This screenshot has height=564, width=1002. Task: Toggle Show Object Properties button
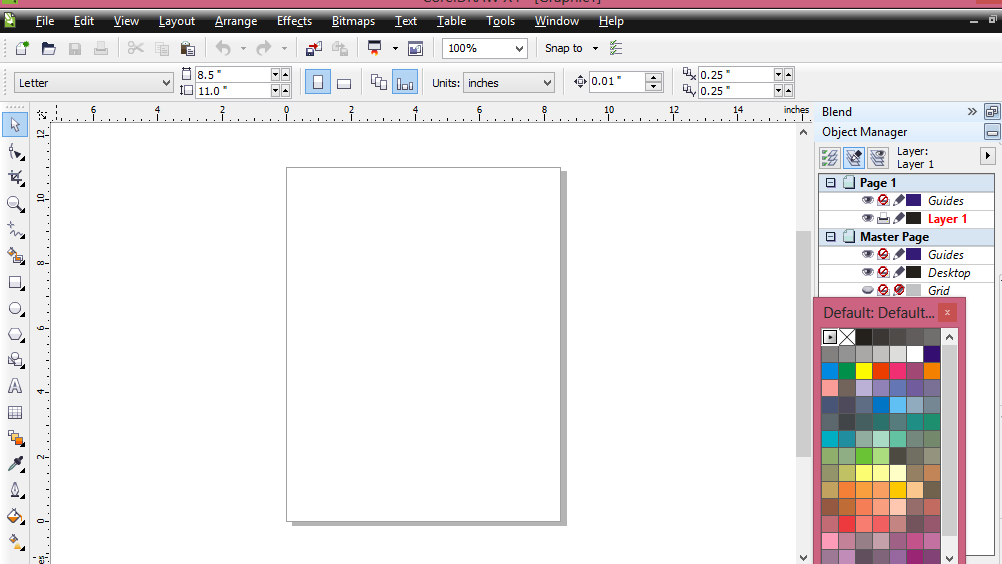pyautogui.click(x=830, y=157)
